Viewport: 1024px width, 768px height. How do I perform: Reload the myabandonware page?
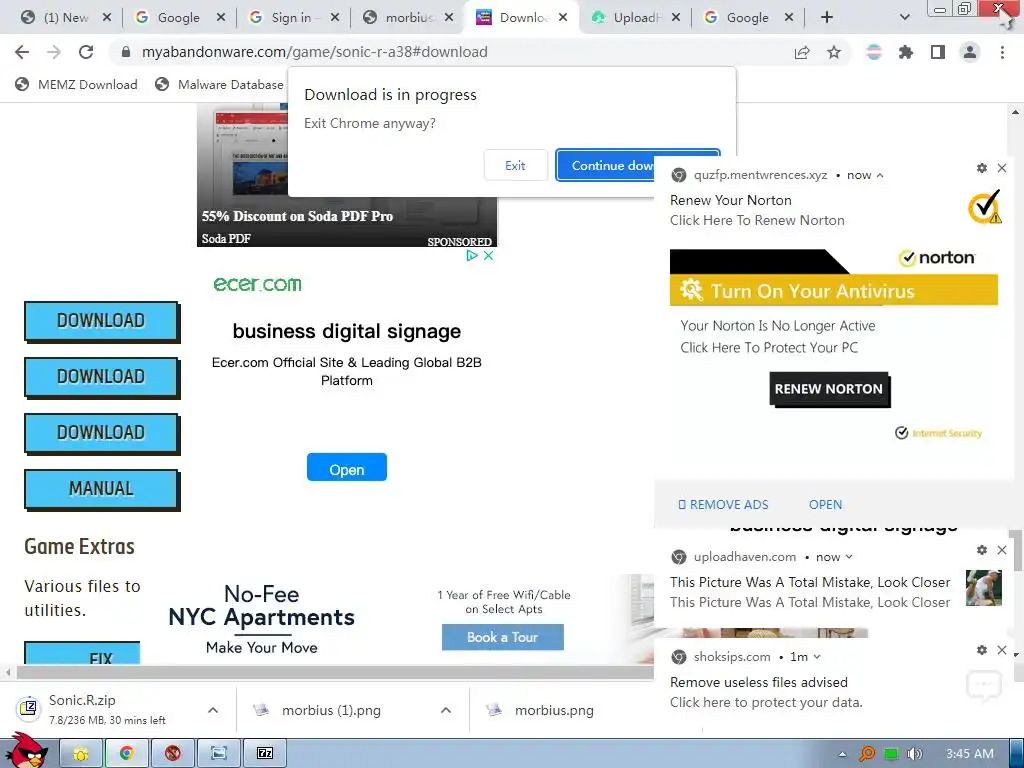(x=86, y=52)
